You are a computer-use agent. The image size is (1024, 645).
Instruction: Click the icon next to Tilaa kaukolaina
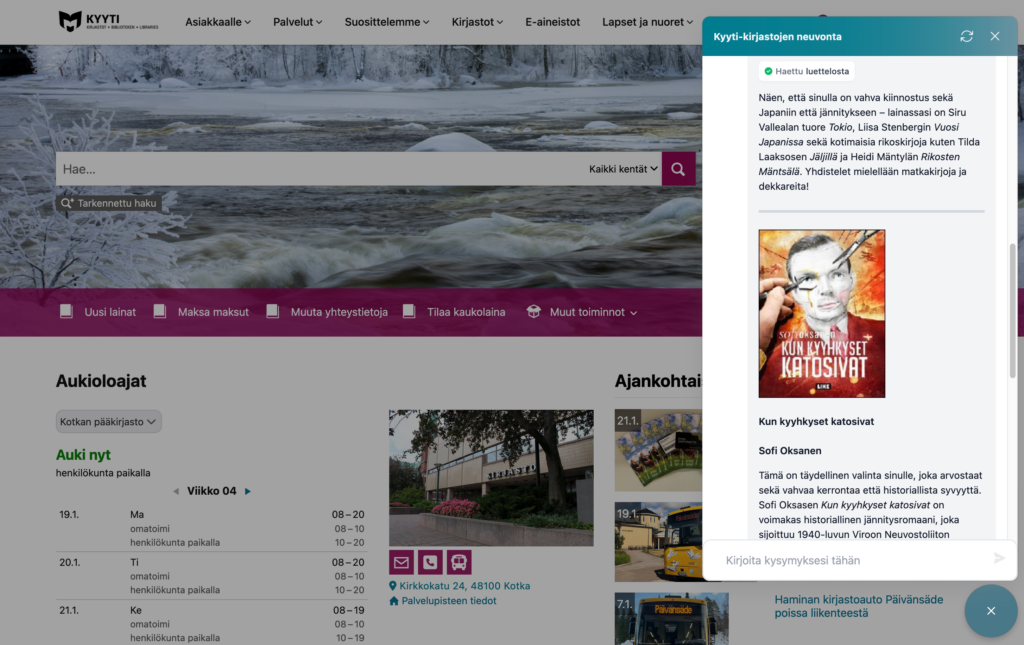(409, 311)
